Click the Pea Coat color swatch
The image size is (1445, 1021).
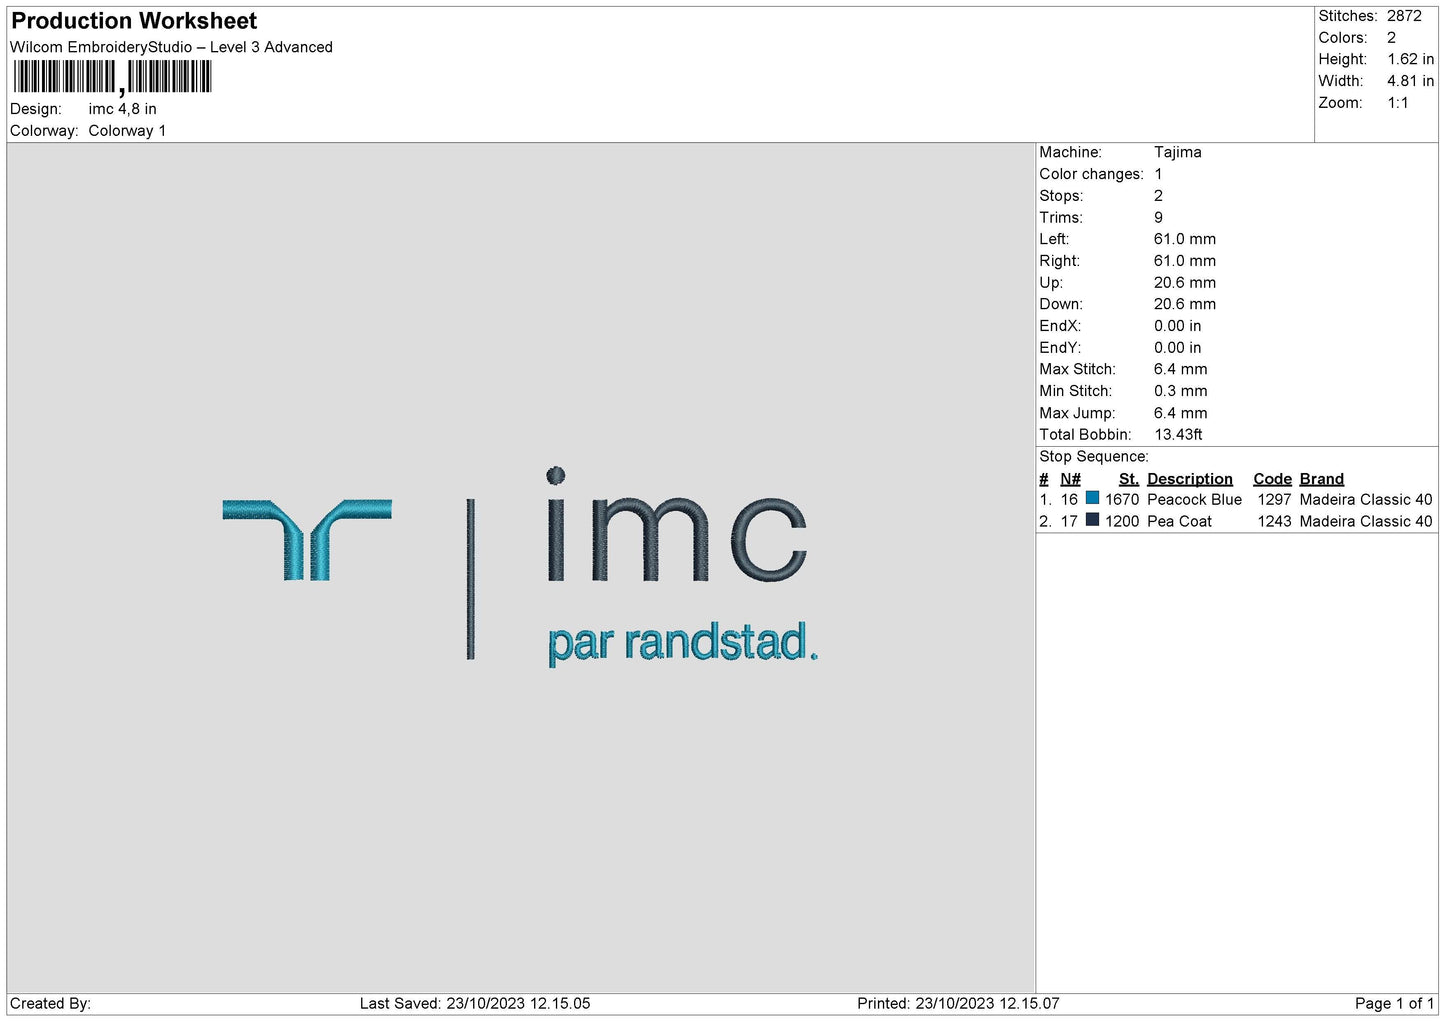pos(1092,520)
